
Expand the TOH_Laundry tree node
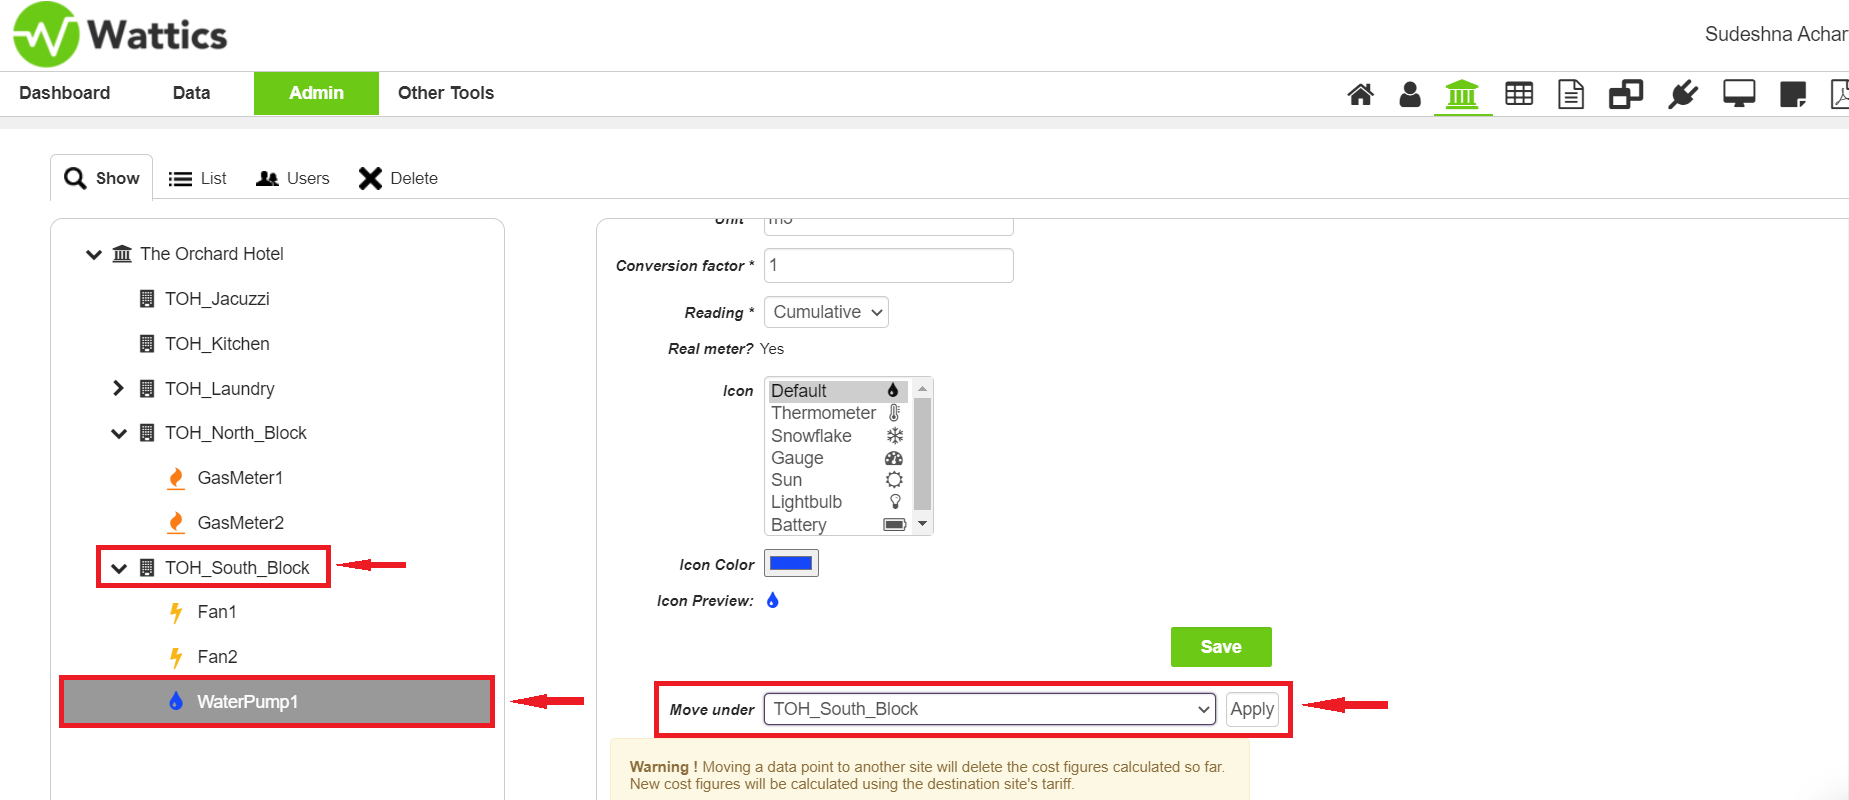click(119, 388)
